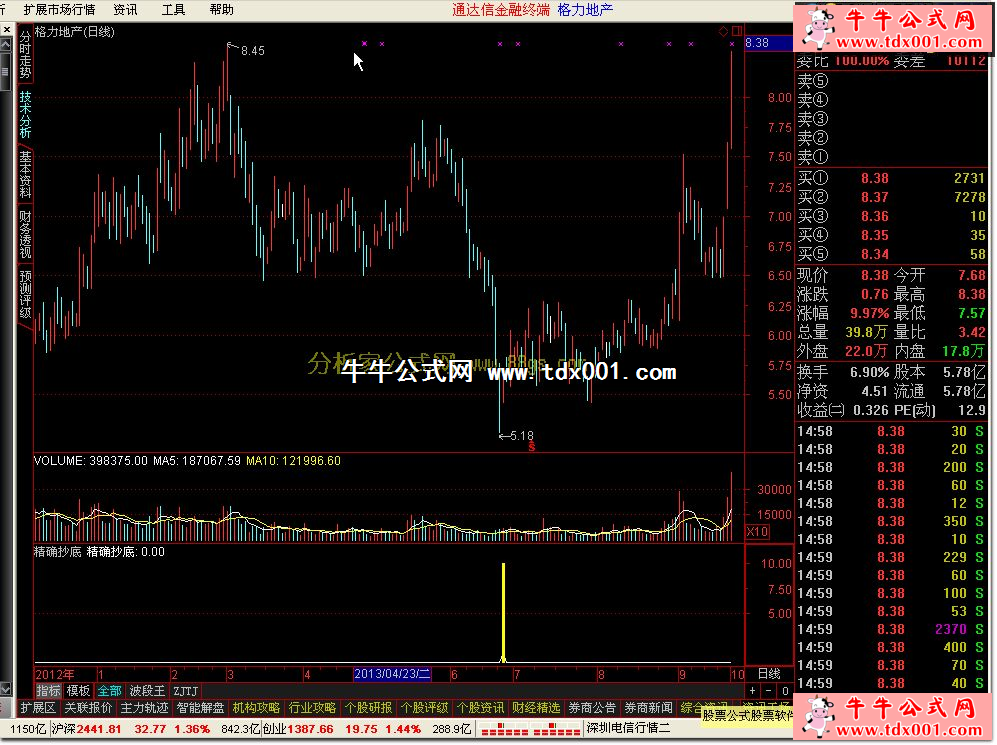Close the left sidebar with the X icon
997x745 pixels.
tap(6, 30)
